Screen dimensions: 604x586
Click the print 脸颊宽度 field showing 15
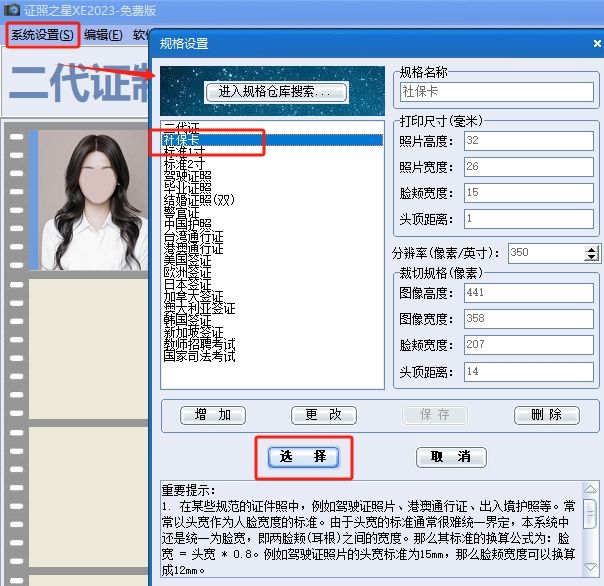pyautogui.click(x=528, y=193)
